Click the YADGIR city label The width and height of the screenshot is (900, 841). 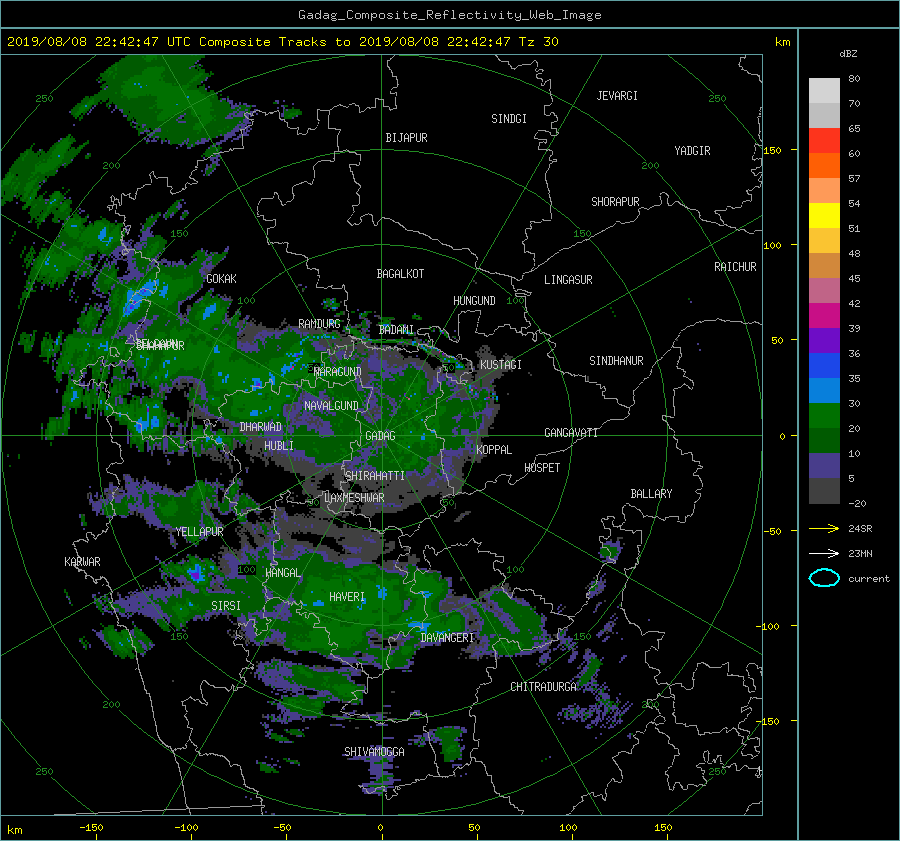[692, 151]
